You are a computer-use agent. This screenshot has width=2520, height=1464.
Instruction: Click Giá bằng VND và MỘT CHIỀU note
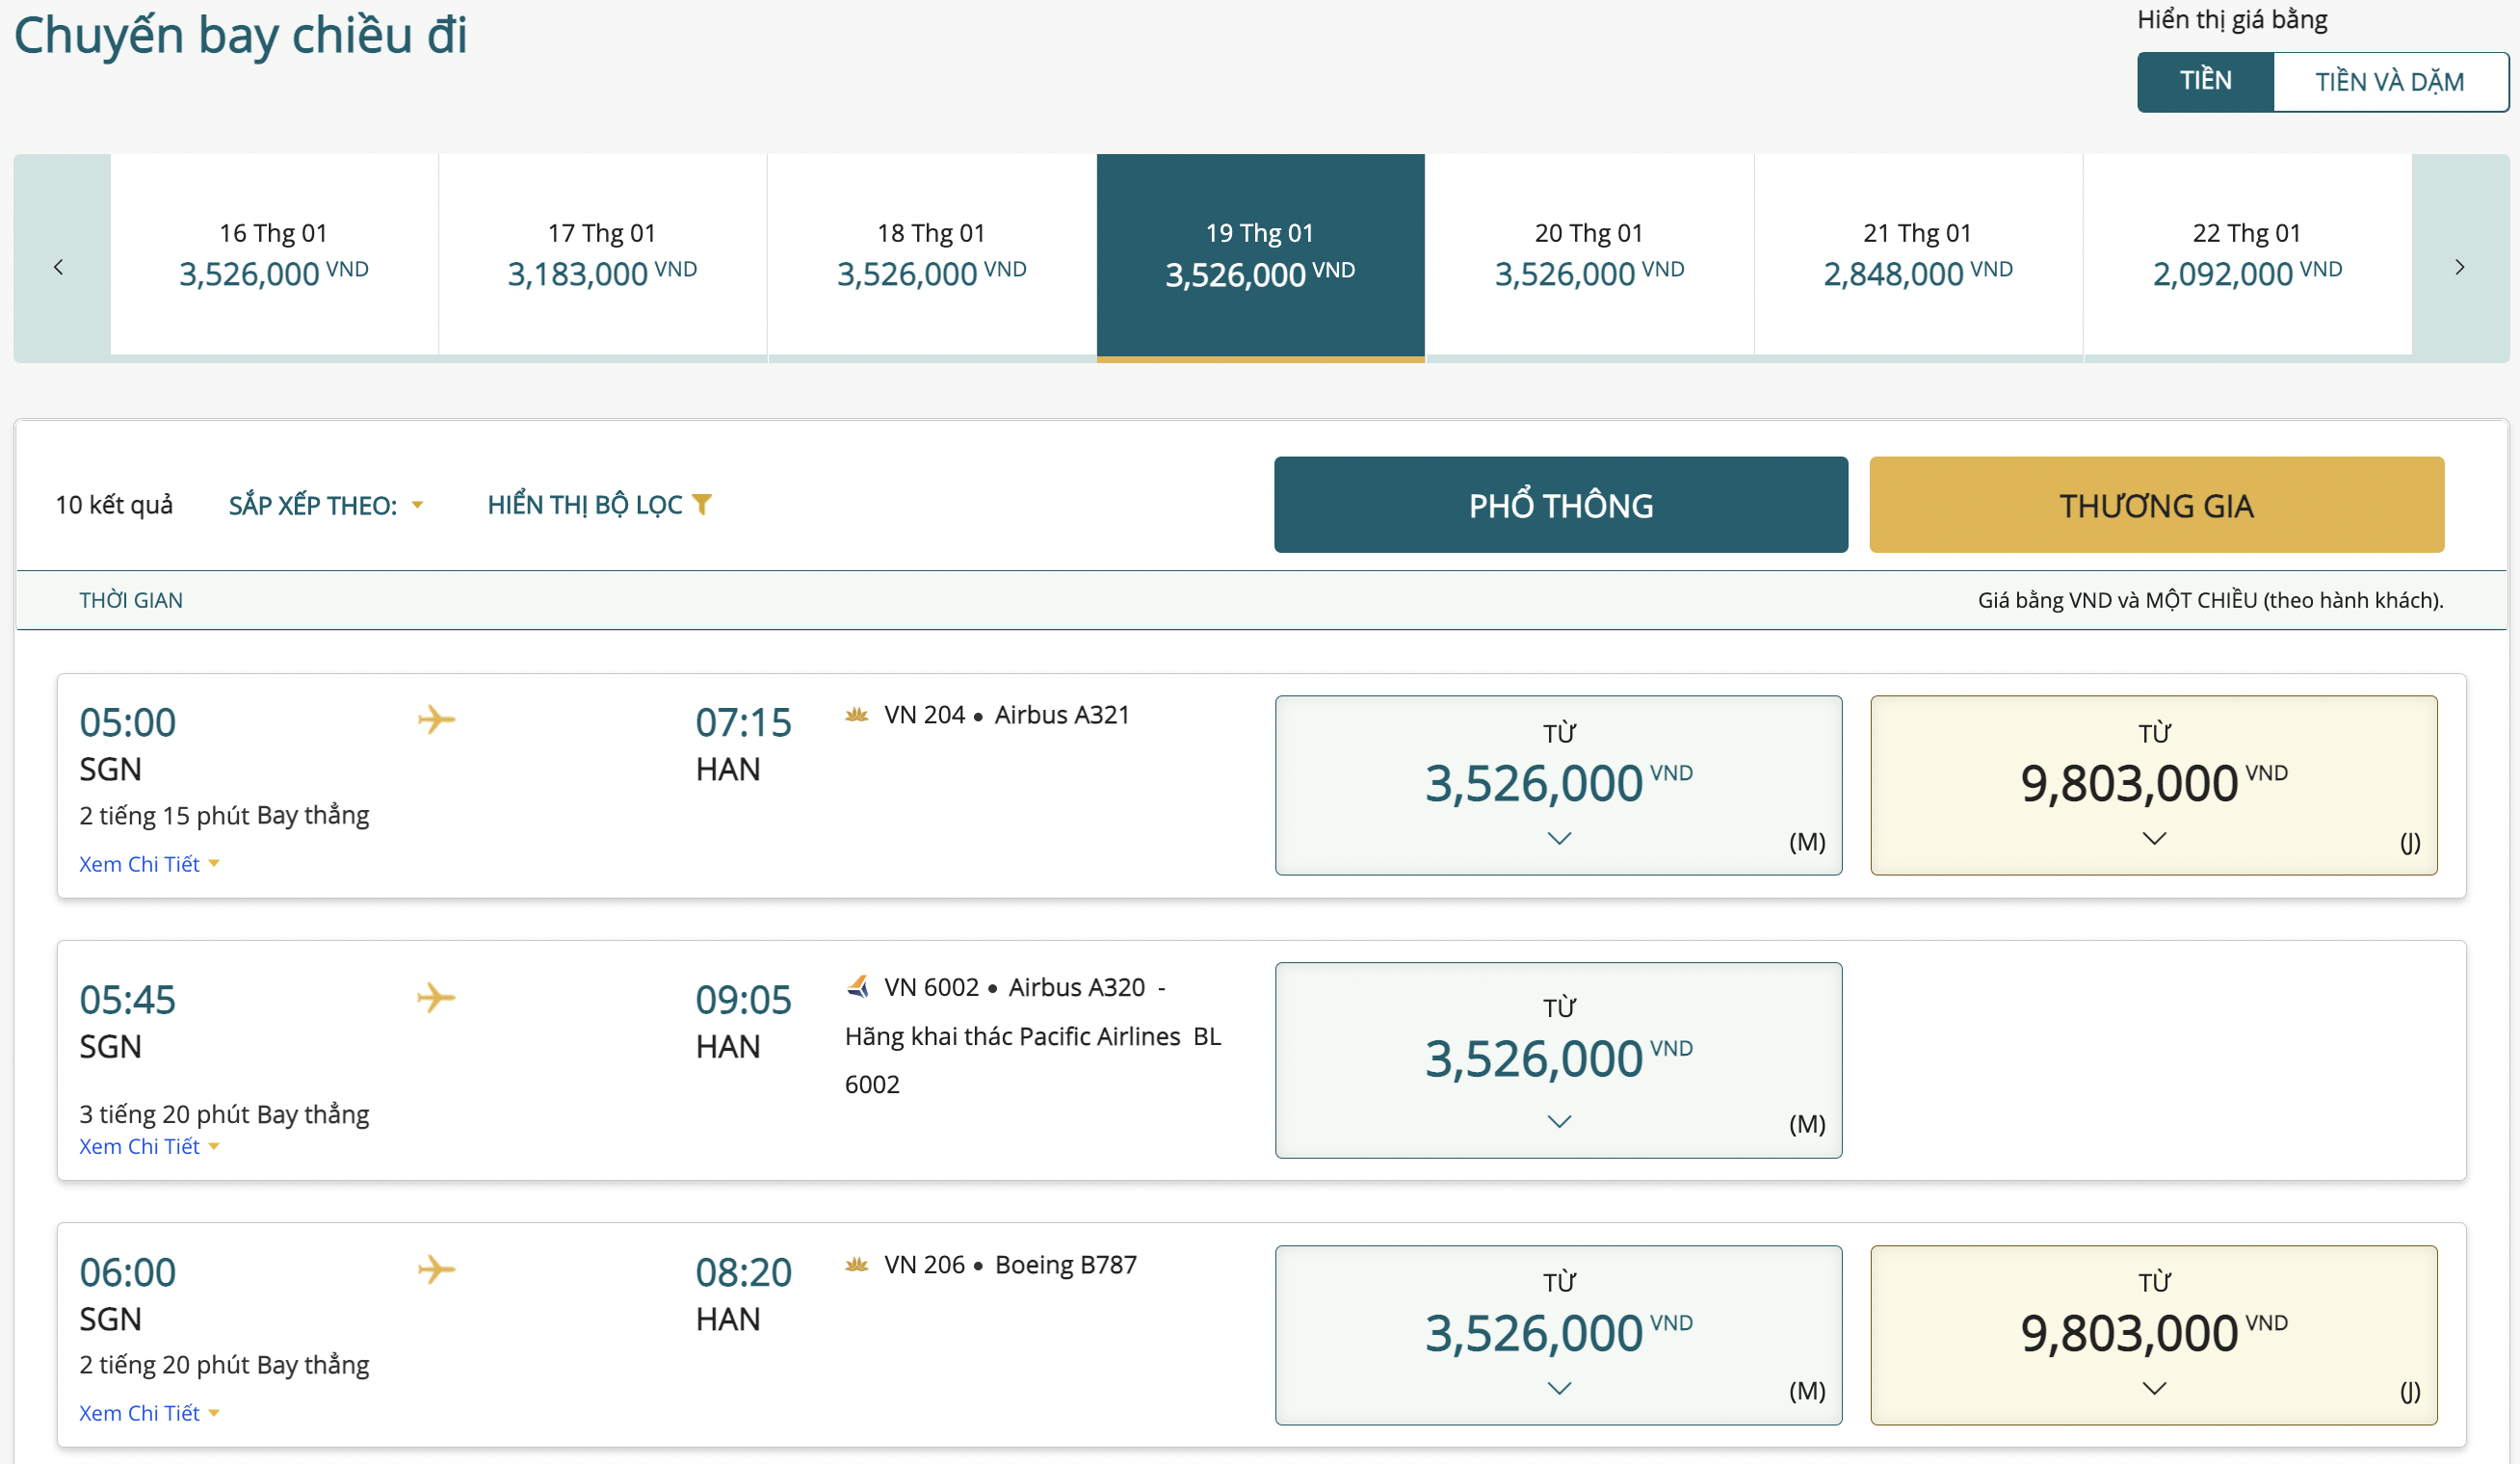click(2210, 600)
